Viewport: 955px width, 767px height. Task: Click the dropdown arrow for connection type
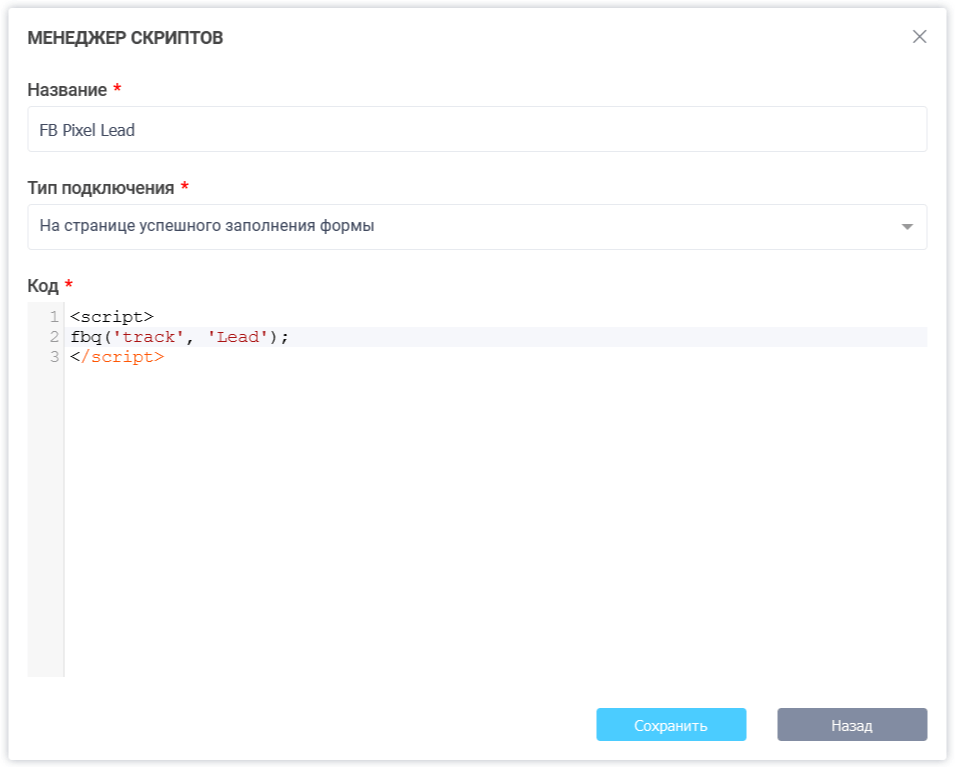tap(907, 227)
